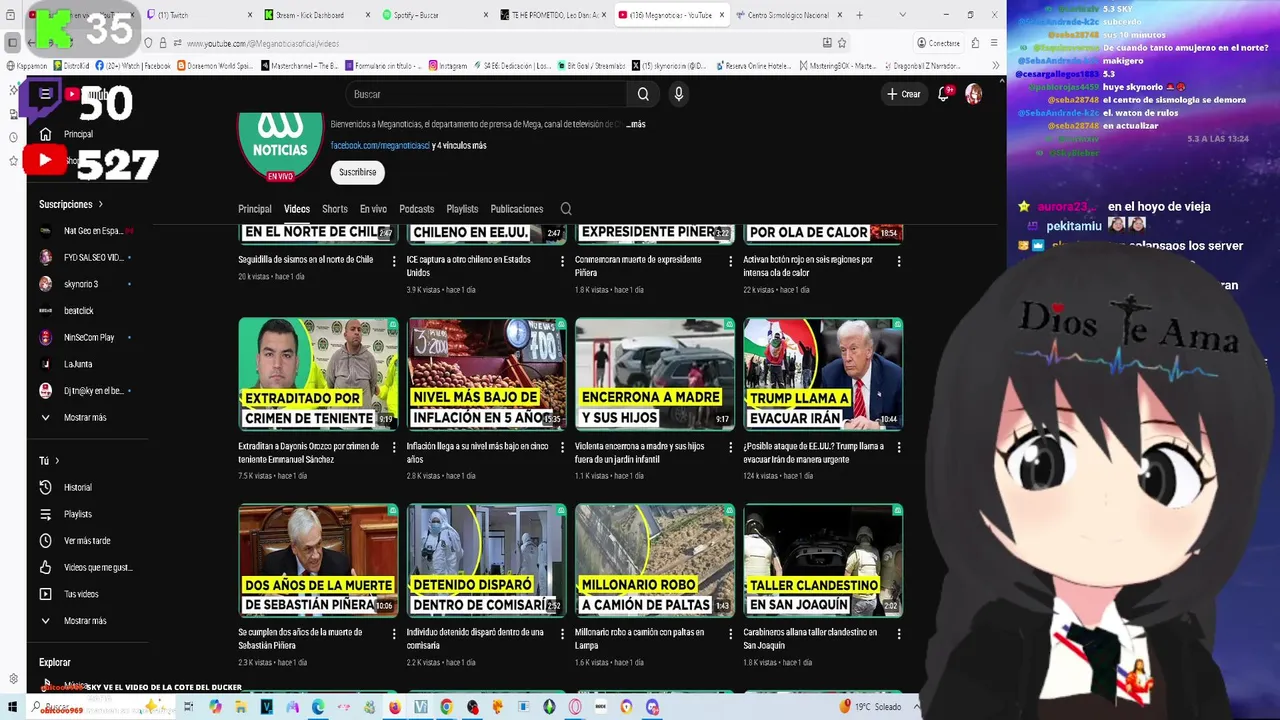1280x720 pixels.
Task: Open Dos años de la muerte de Piñera thumbnail
Action: 318,560
